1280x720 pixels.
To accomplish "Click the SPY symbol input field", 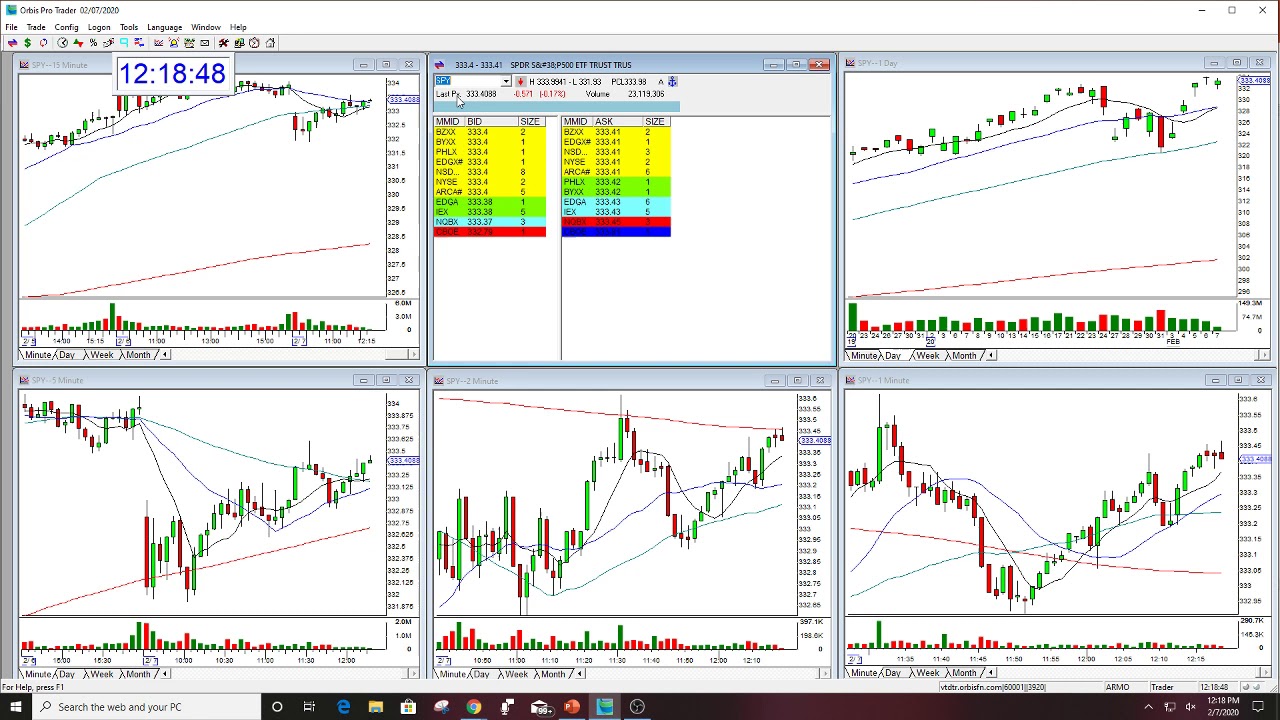I will (x=468, y=81).
